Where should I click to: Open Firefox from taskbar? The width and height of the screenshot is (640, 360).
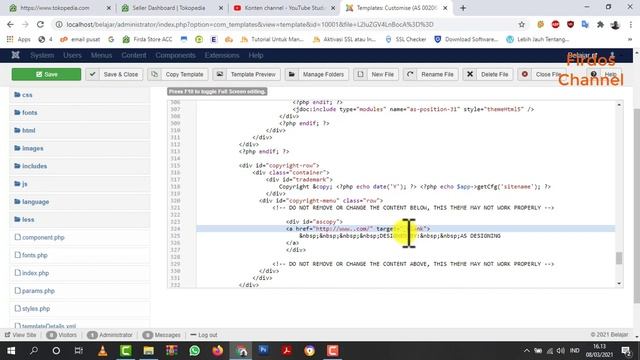click(x=218, y=351)
